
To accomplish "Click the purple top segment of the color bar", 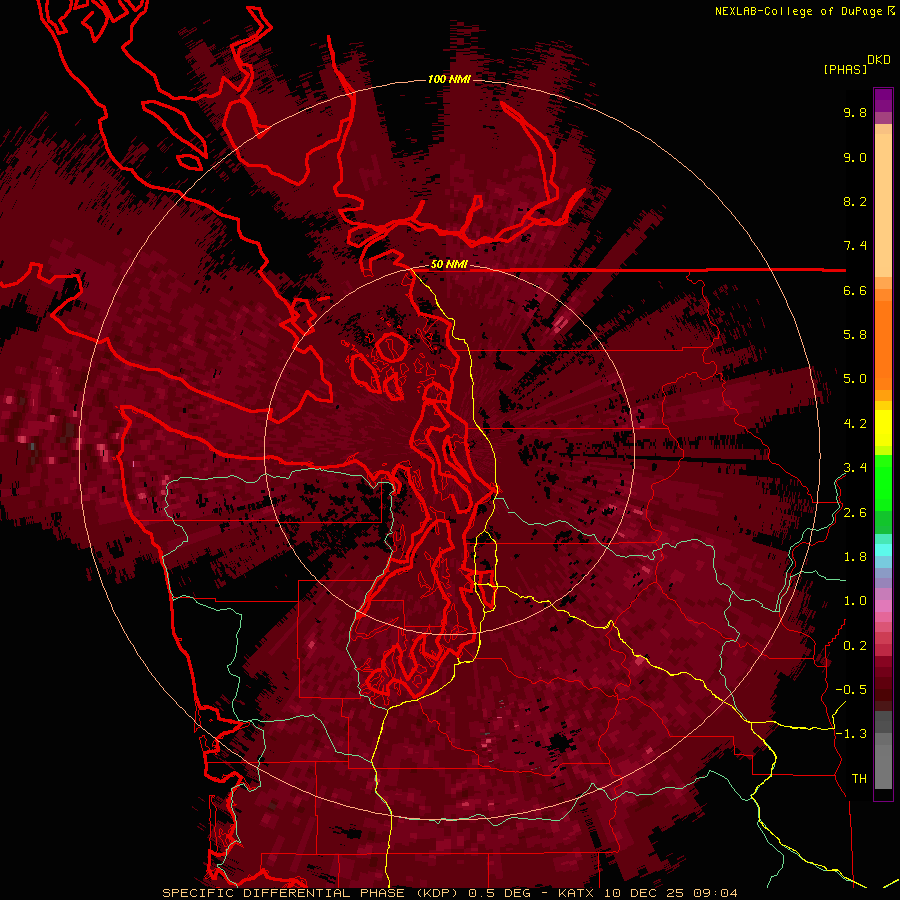I will [883, 100].
